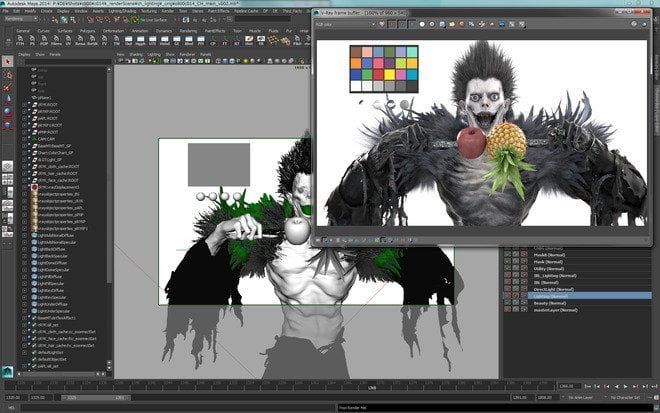The image size is (660, 413).
Task: Click white circle mono icon in frame buffer
Action: click(422, 24)
